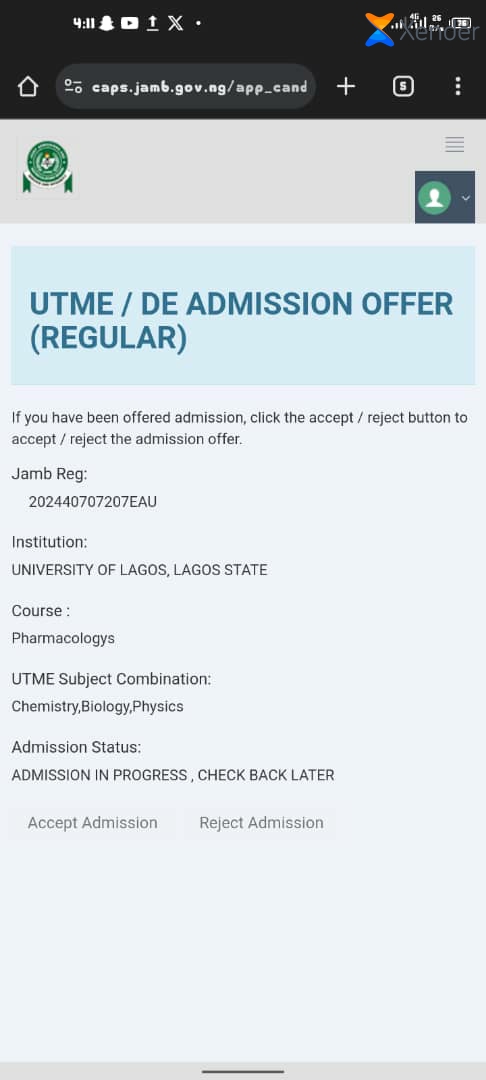486x1080 pixels.
Task: Click the JAMB logo
Action: point(47,167)
